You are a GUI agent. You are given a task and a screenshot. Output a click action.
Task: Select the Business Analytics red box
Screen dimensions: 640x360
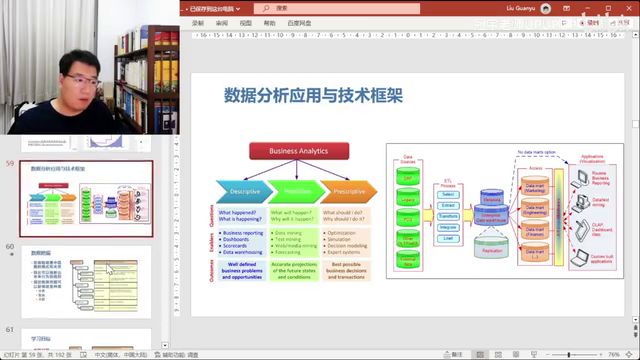(299, 151)
